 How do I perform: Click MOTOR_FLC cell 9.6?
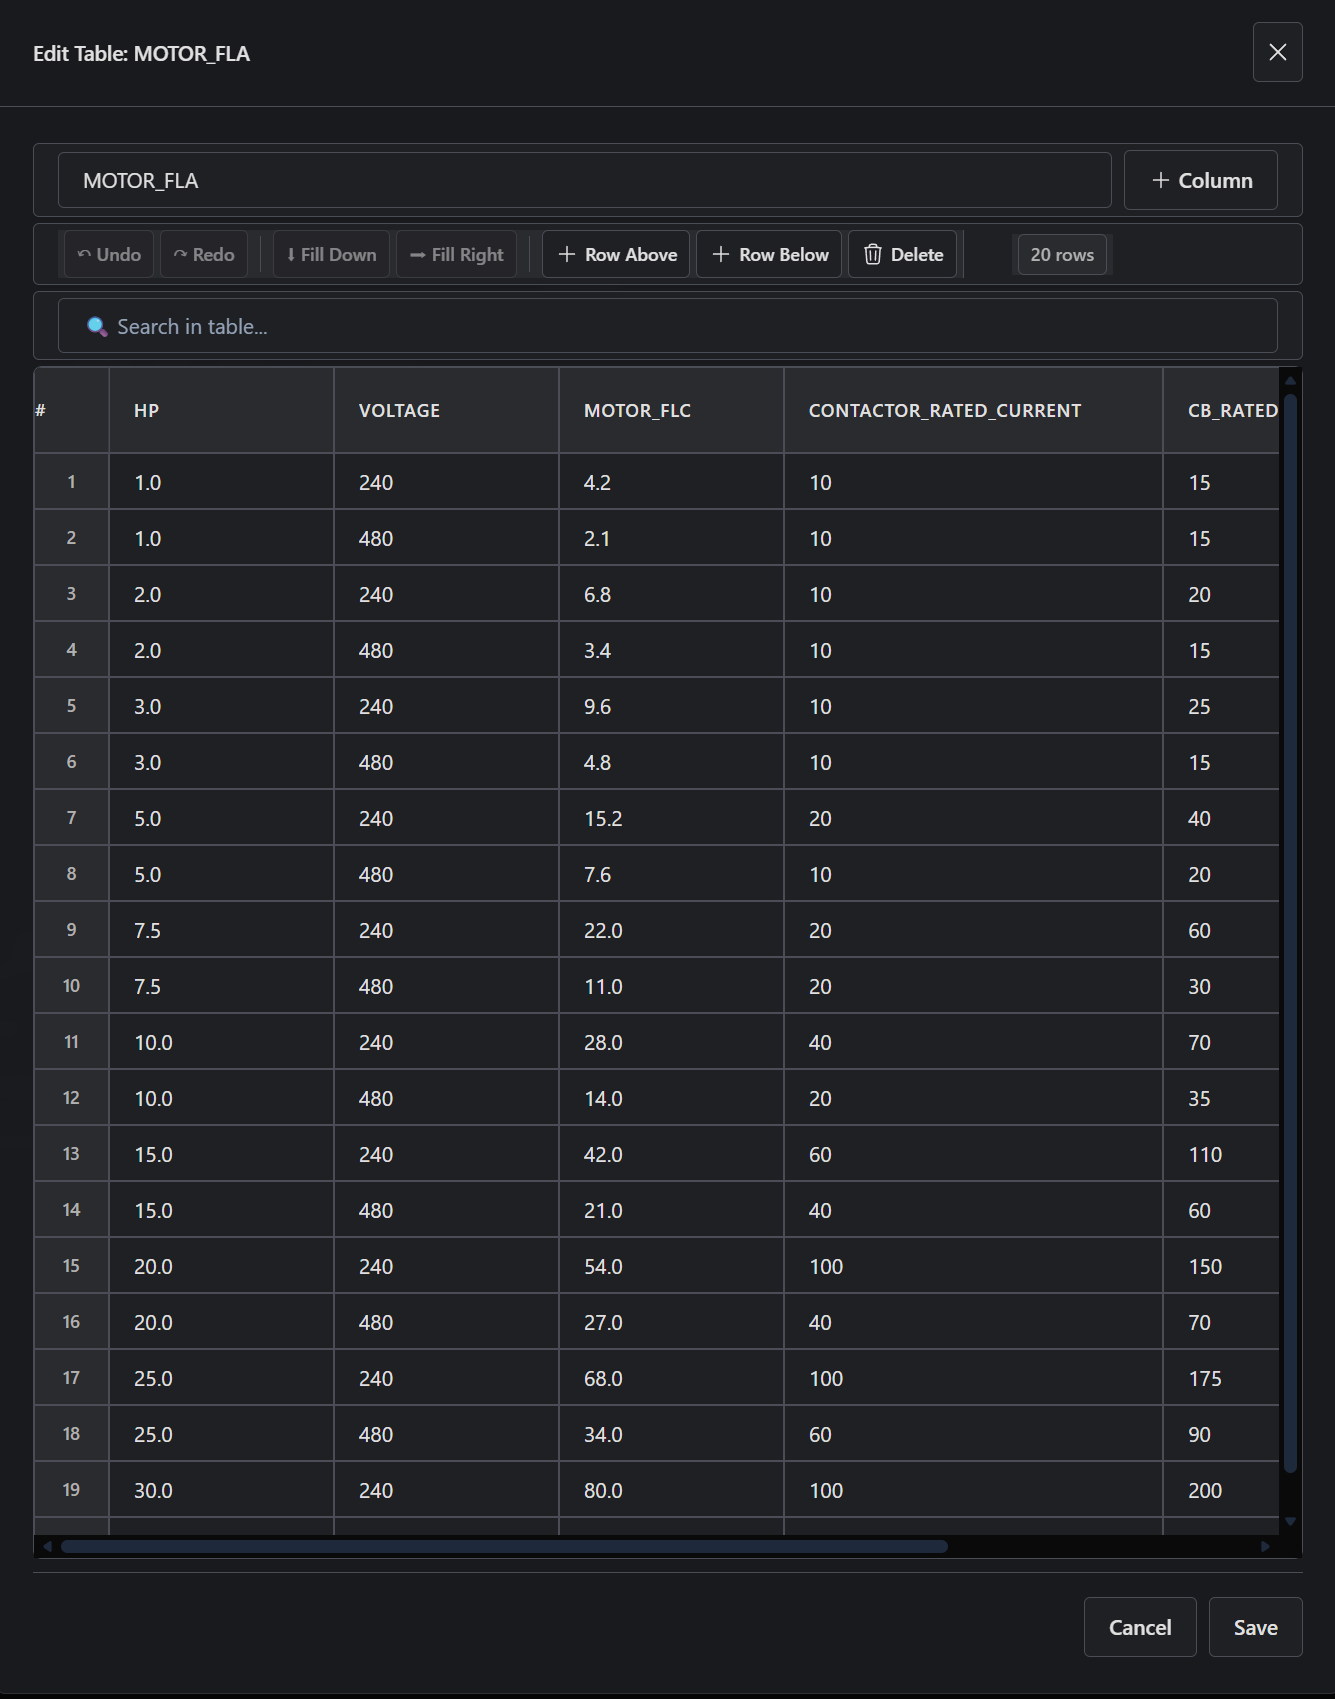pos(671,706)
